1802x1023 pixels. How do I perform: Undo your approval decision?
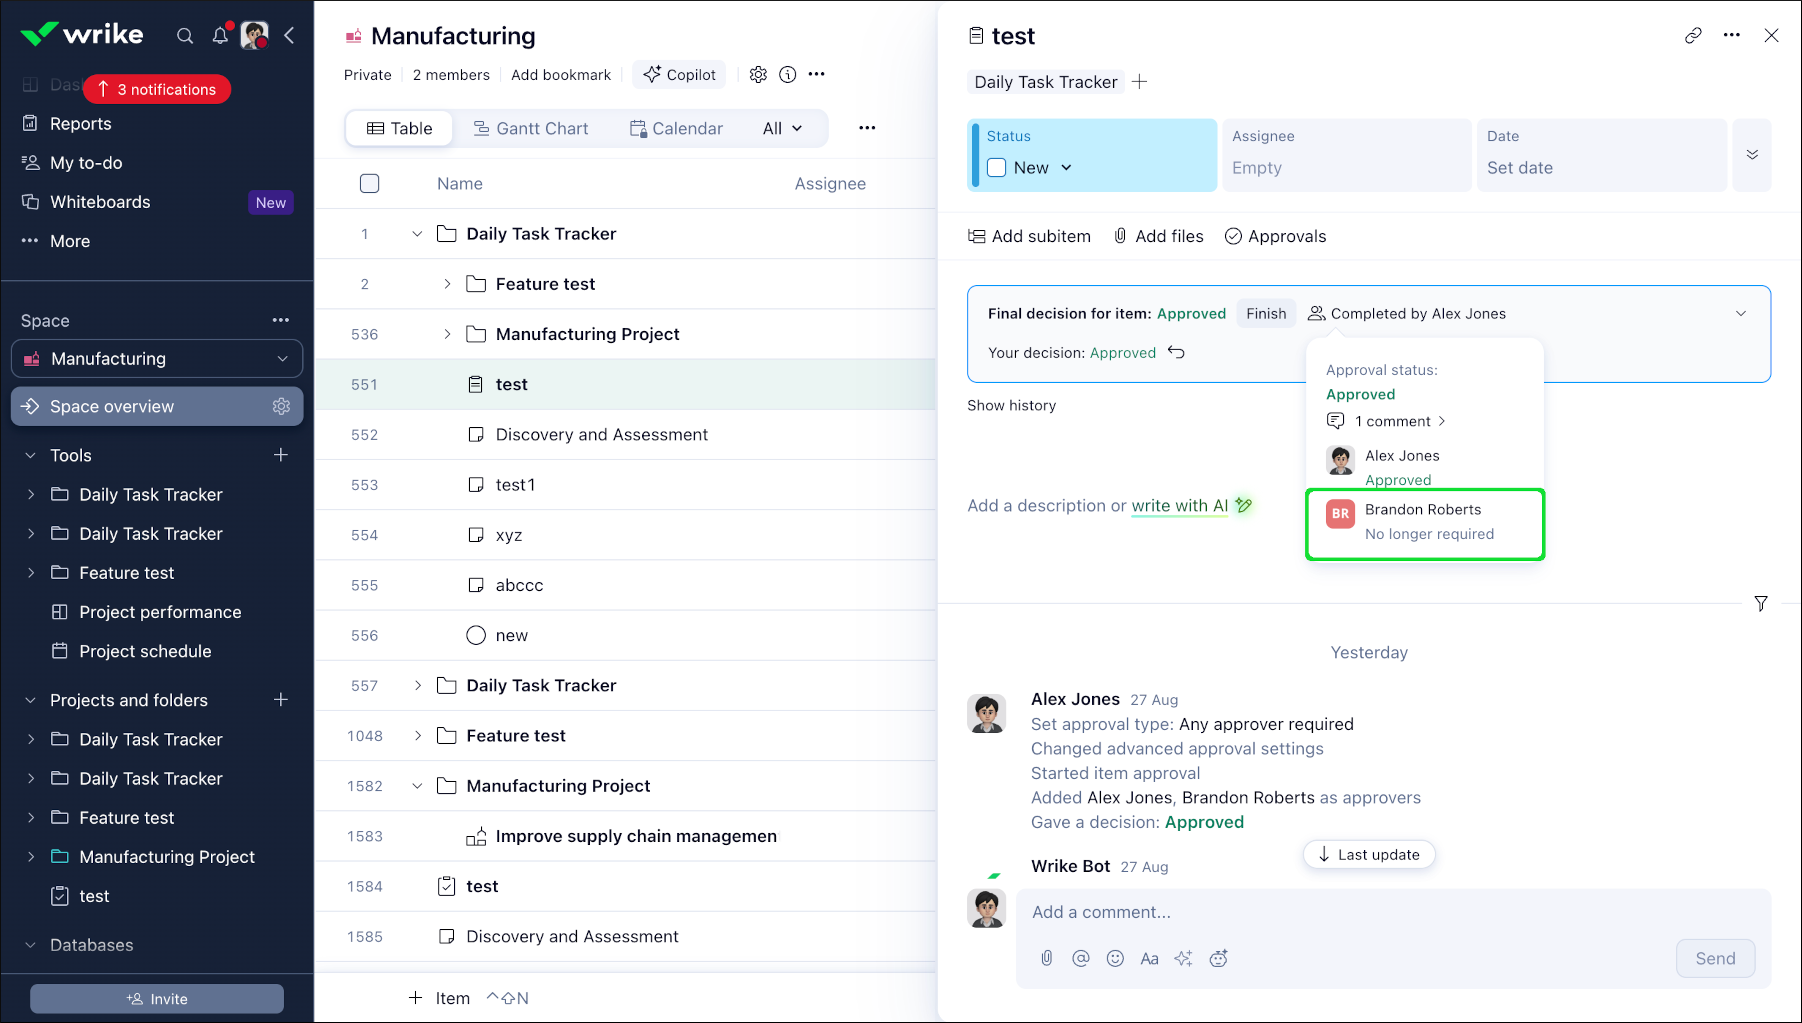tap(1177, 352)
